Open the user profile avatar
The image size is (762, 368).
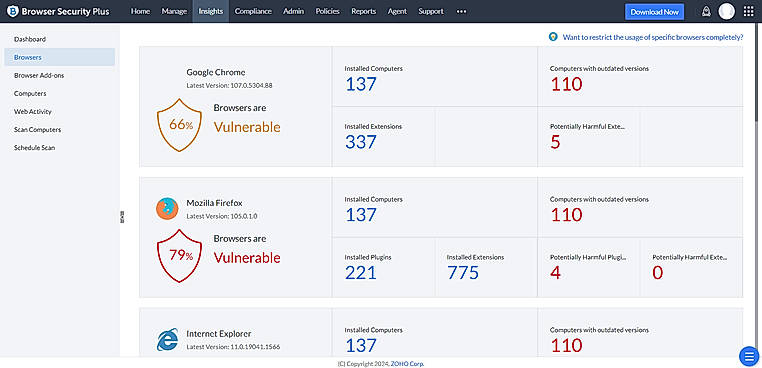[x=727, y=11]
